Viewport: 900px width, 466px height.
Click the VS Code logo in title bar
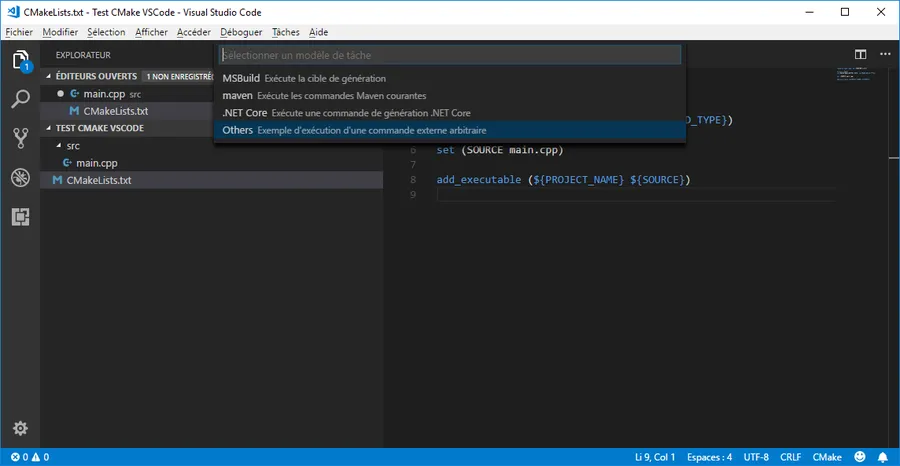pos(13,12)
